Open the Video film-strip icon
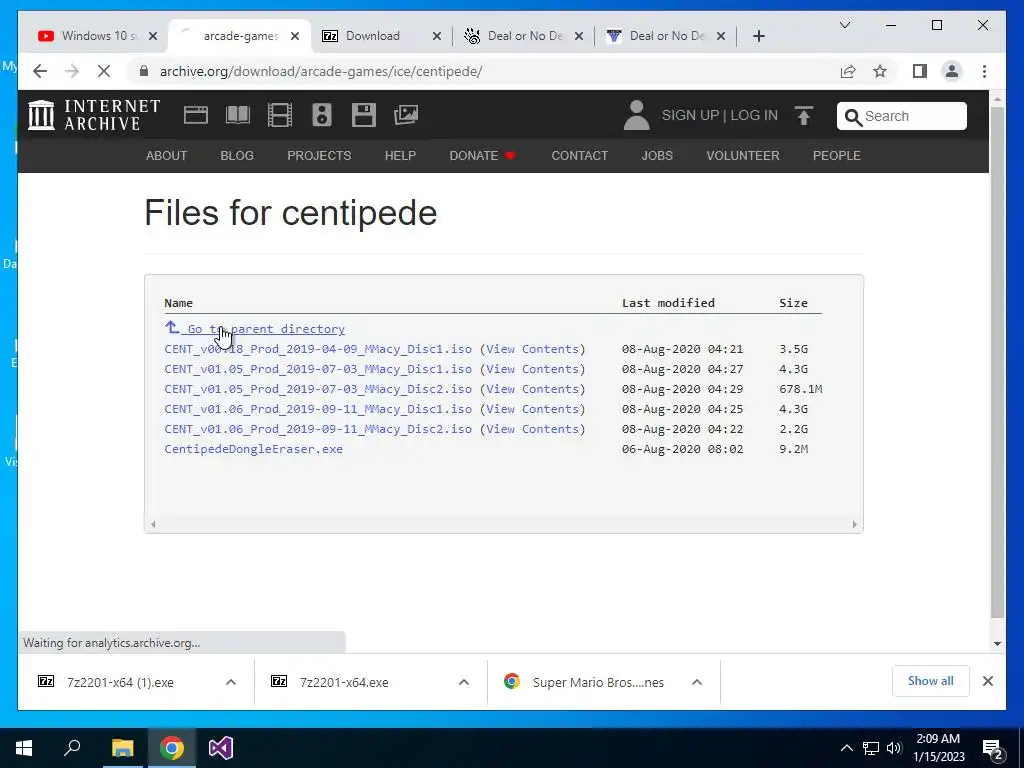Screen dimensions: 1024x768 tap(280, 115)
